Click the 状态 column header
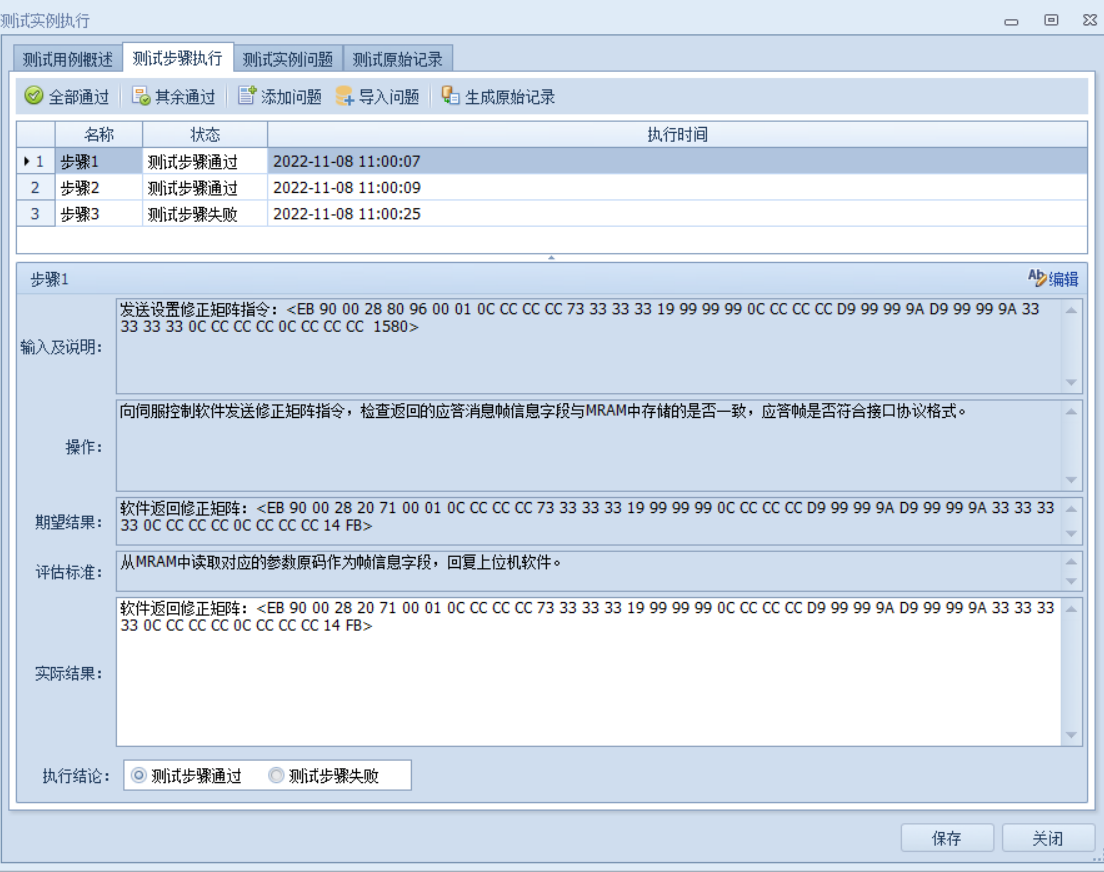1104x872 pixels. pos(205,135)
